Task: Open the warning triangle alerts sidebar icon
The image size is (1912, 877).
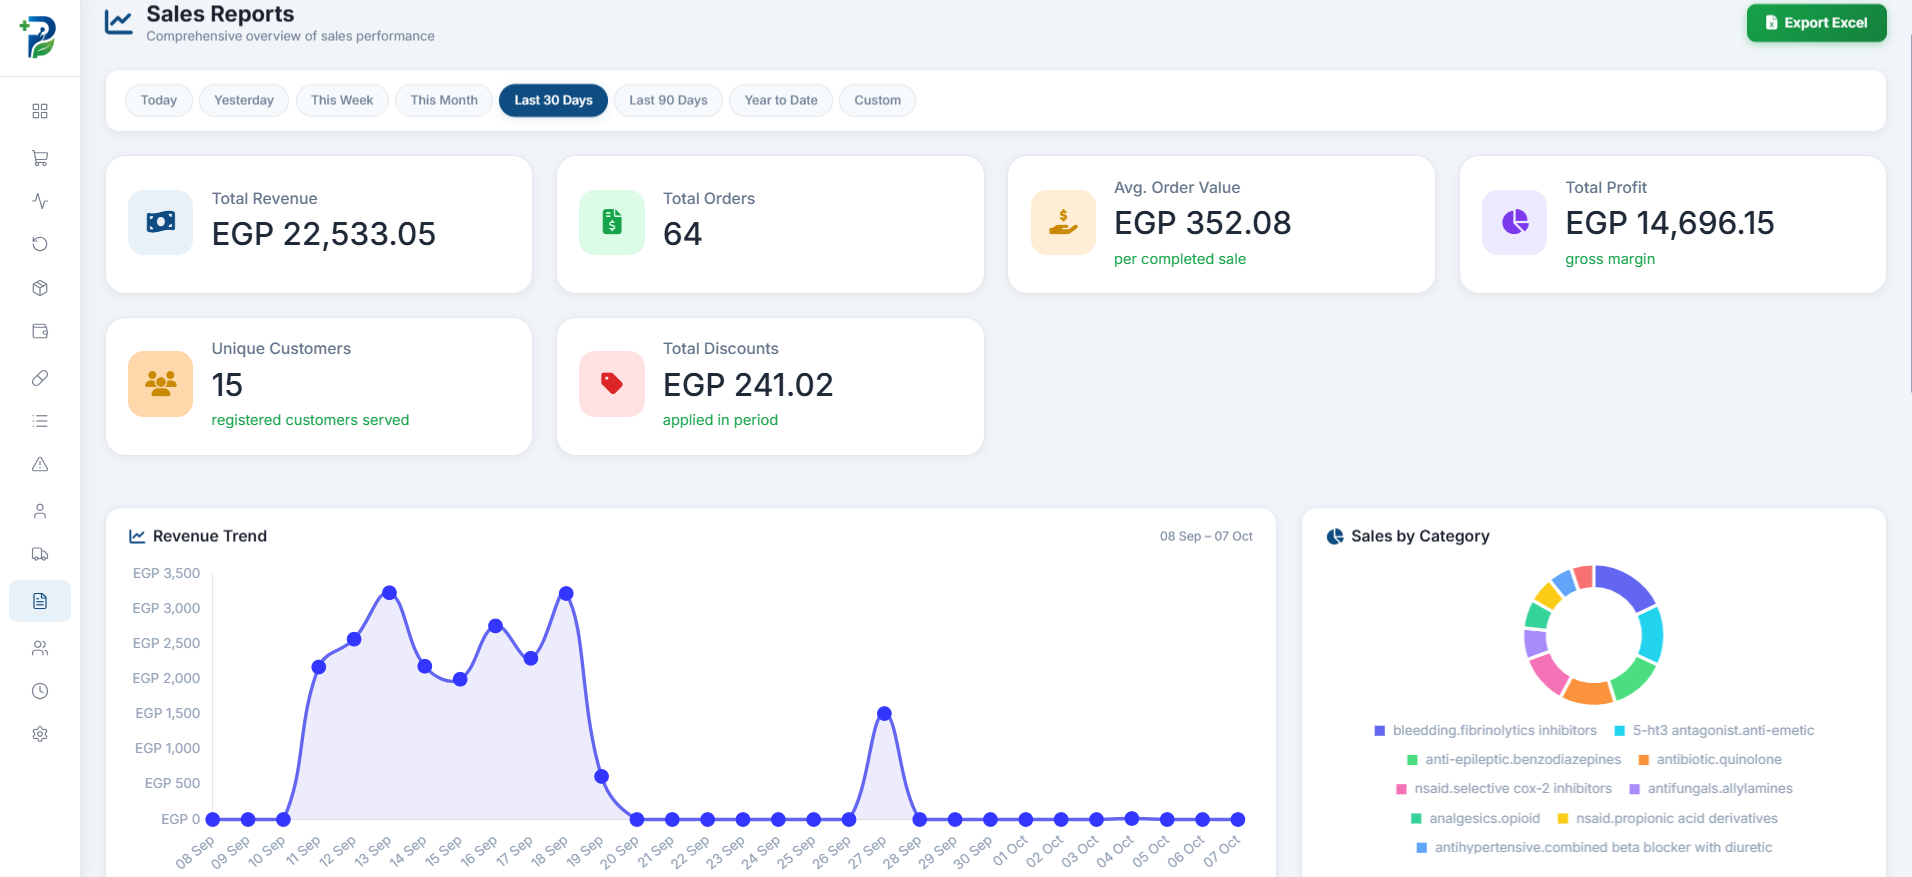Action: [40, 464]
